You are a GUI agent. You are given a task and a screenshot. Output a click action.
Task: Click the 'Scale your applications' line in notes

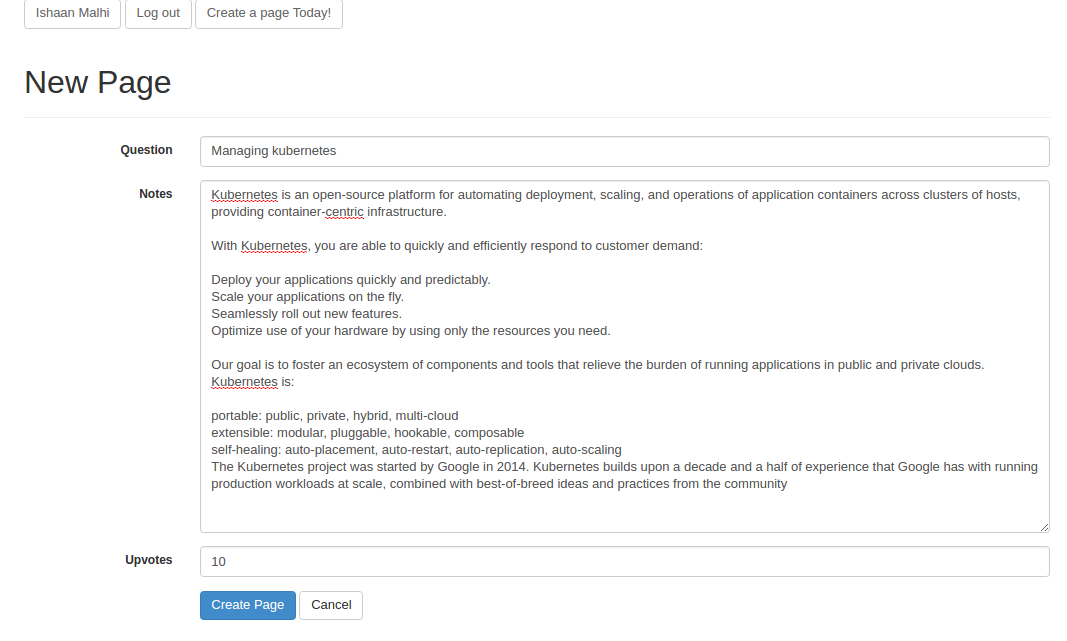click(307, 297)
